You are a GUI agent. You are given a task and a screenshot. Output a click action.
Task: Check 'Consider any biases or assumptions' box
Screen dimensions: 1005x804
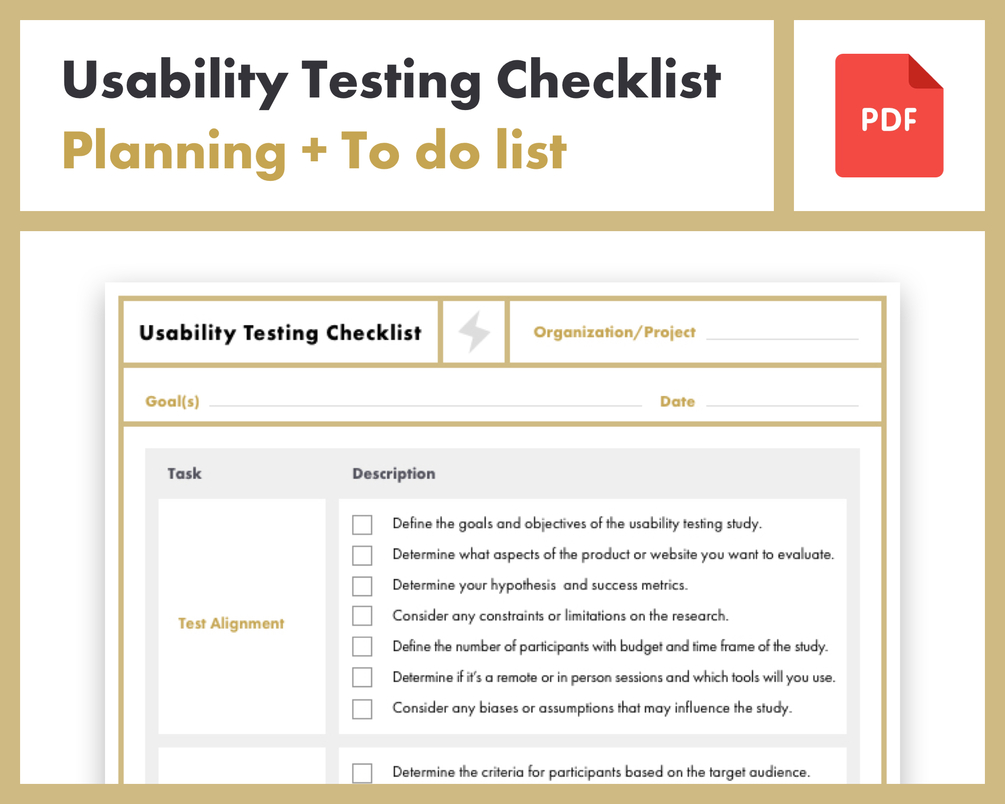pos(362,708)
